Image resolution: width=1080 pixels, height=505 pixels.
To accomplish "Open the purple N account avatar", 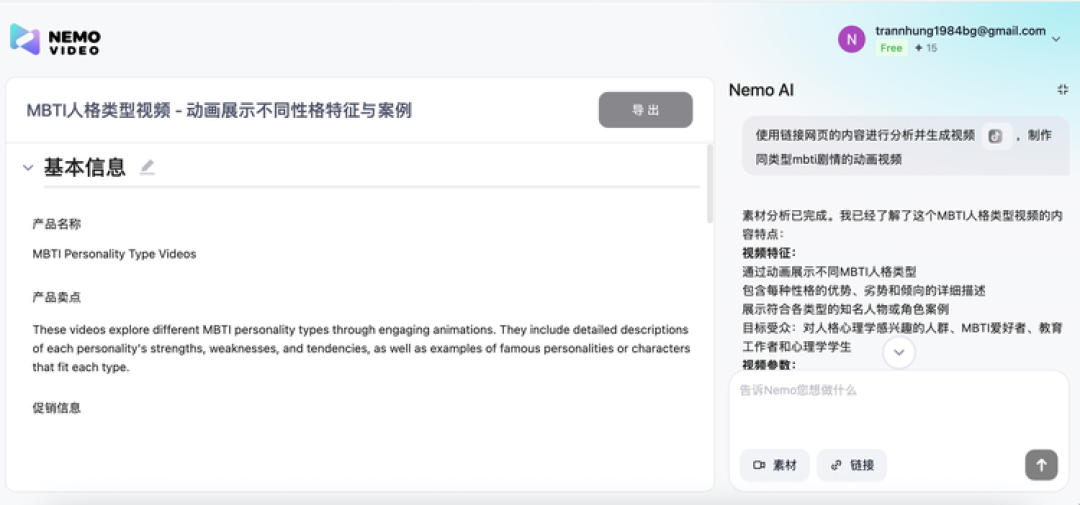I will [x=851, y=39].
